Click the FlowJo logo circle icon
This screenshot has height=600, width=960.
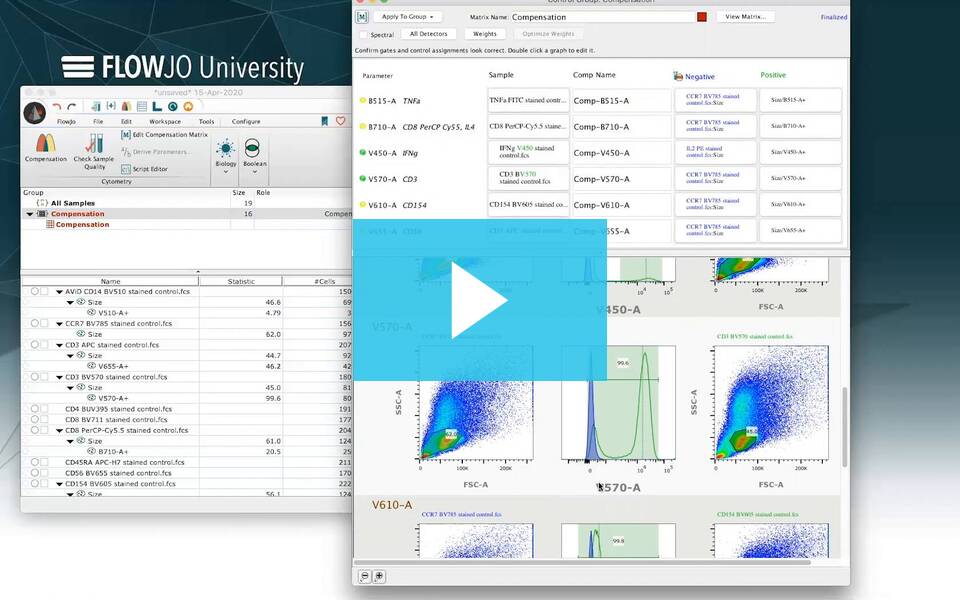click(x=34, y=113)
